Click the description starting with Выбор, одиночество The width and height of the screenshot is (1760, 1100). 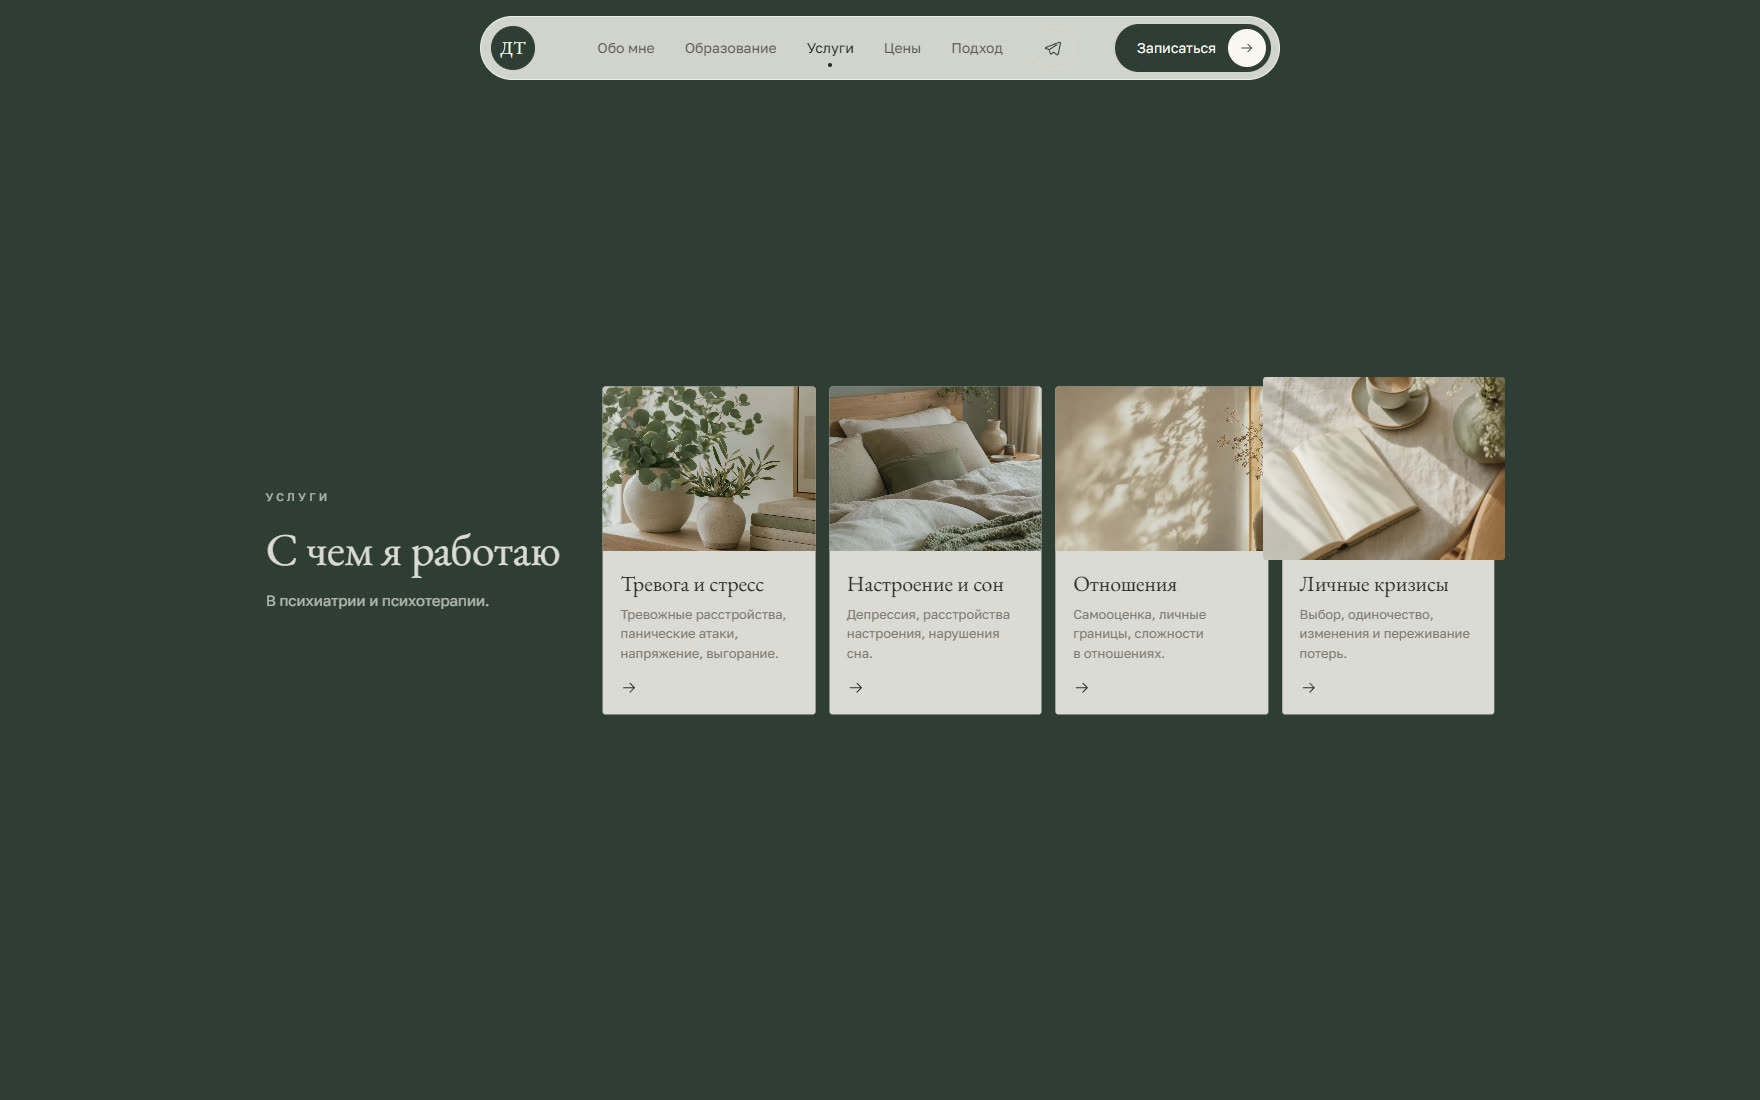tap(1384, 634)
